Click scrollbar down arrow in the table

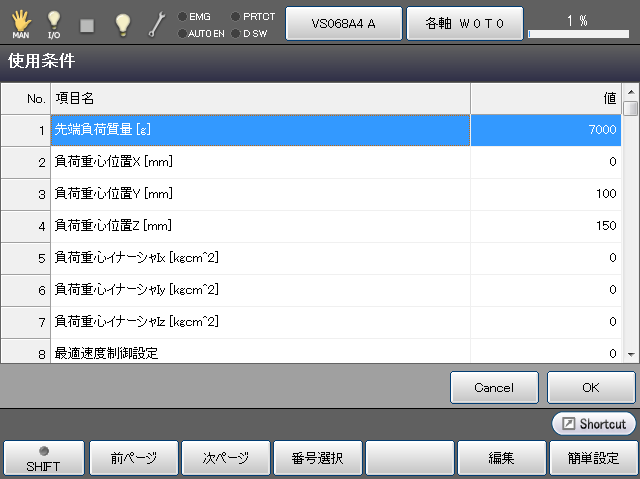(x=630, y=354)
